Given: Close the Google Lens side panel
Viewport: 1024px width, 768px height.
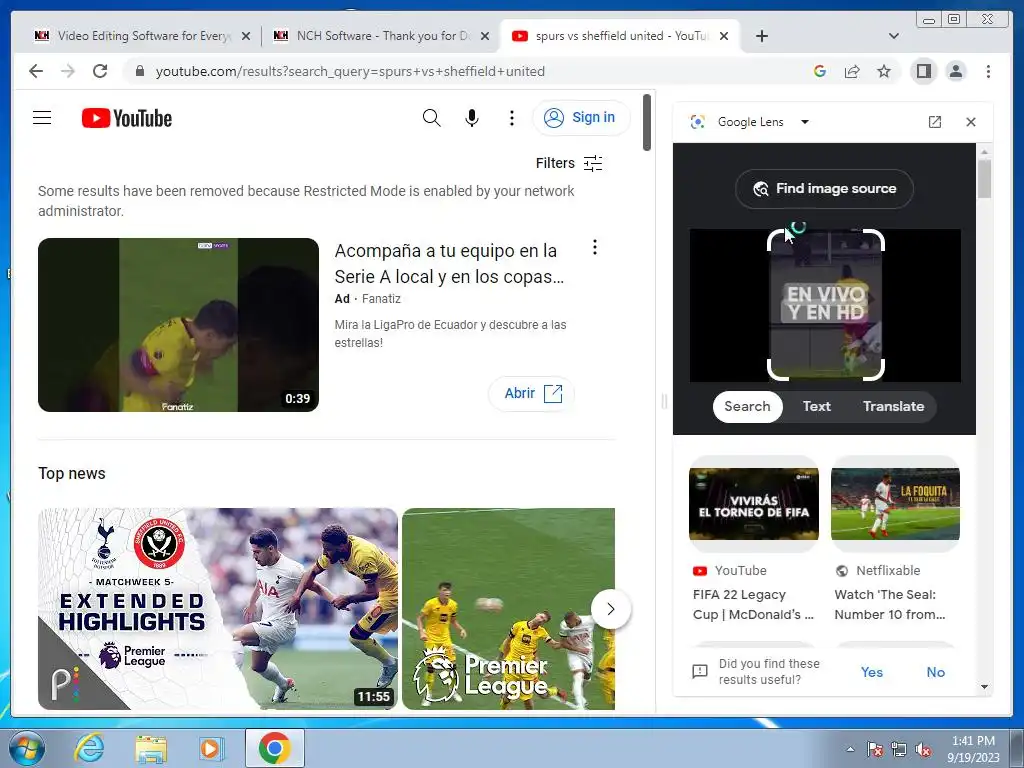Looking at the screenshot, I should click(971, 121).
